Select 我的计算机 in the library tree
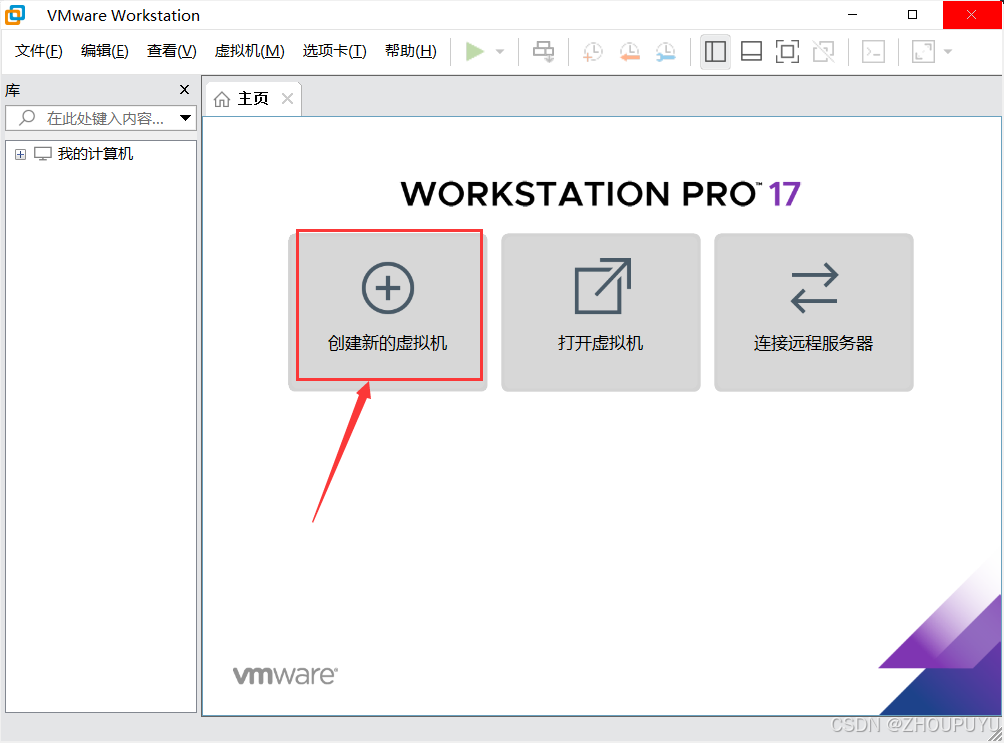Screen dimensions: 1004x743 95,154
